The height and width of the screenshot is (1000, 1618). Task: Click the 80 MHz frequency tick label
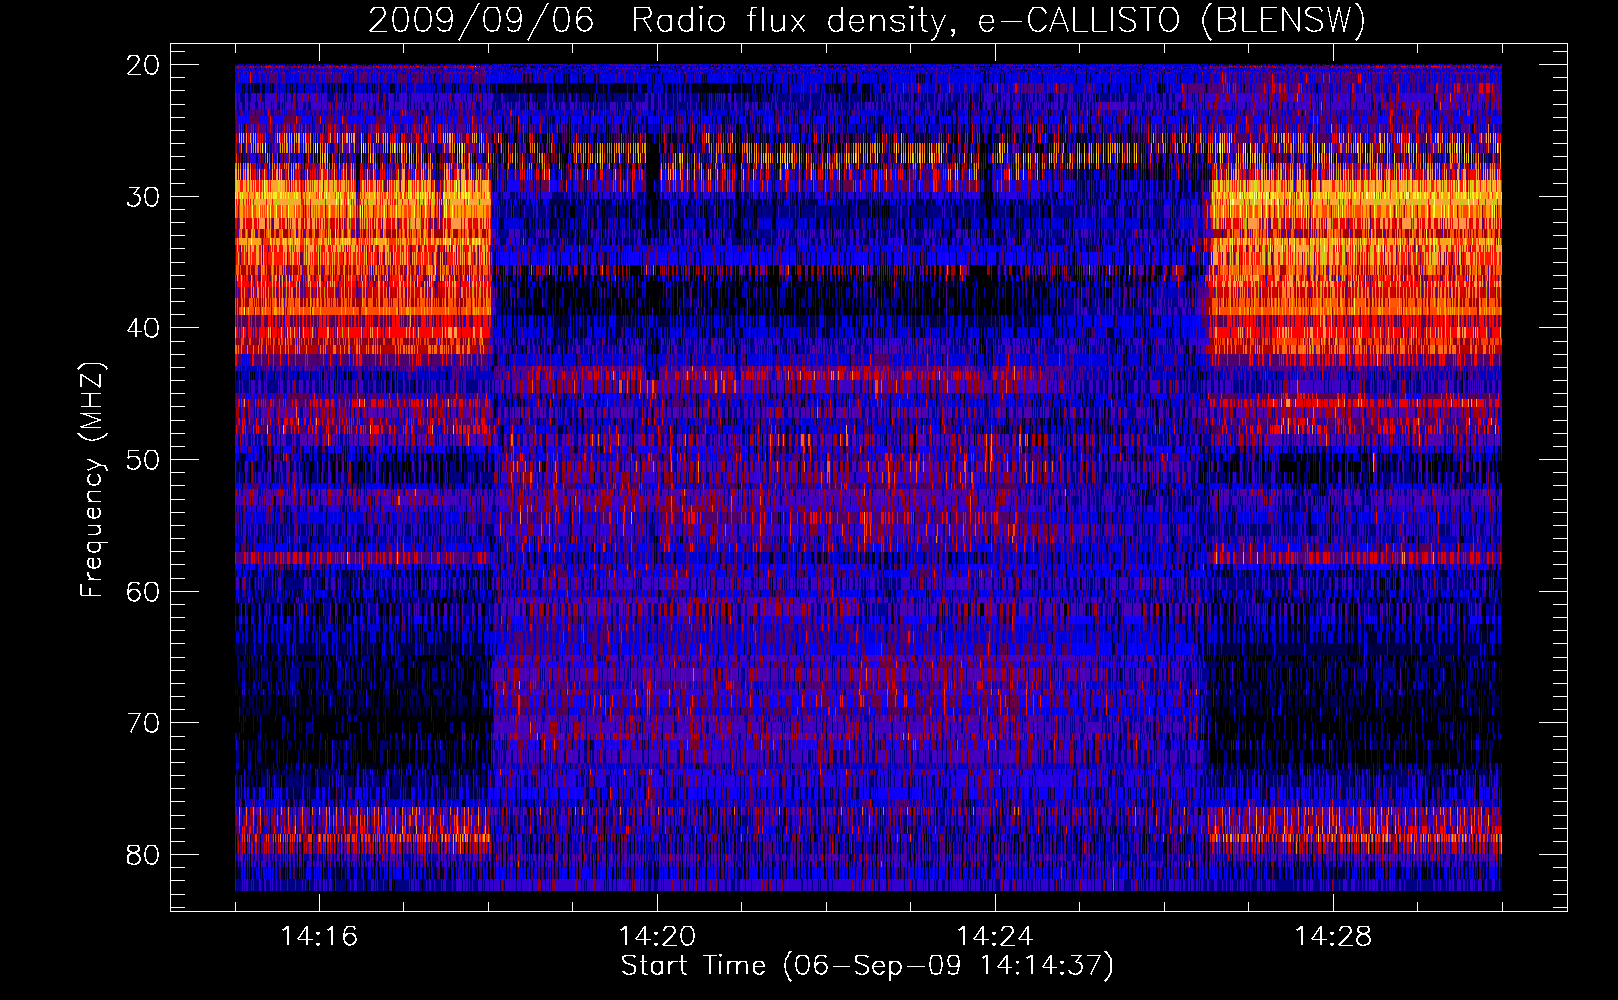[144, 855]
